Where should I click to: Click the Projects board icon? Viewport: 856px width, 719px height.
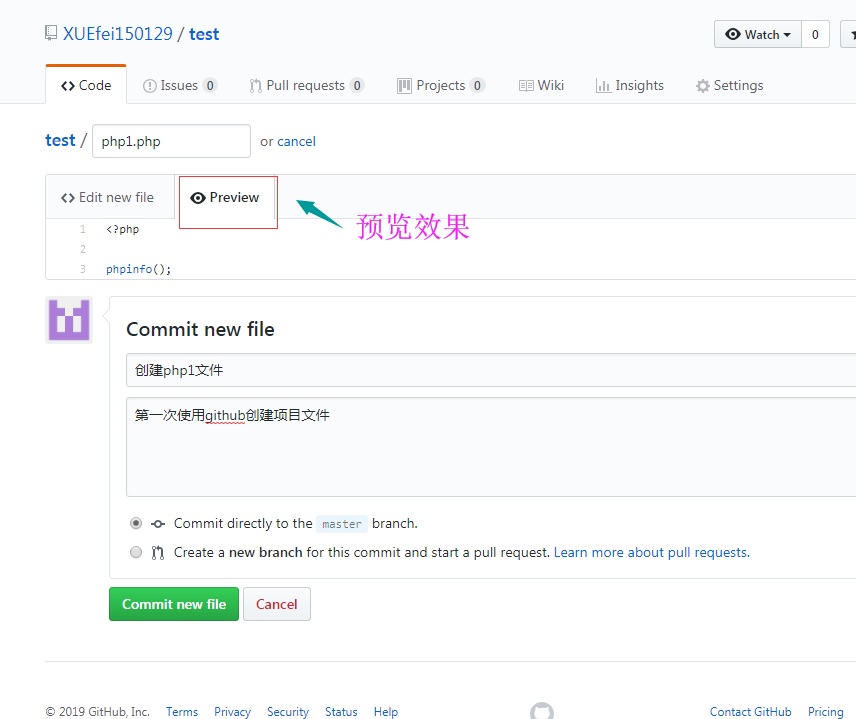coord(405,86)
